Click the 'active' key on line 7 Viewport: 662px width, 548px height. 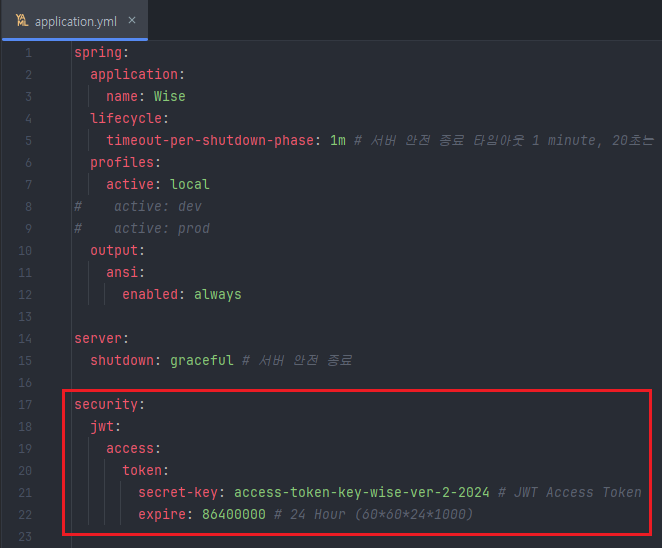point(130,184)
